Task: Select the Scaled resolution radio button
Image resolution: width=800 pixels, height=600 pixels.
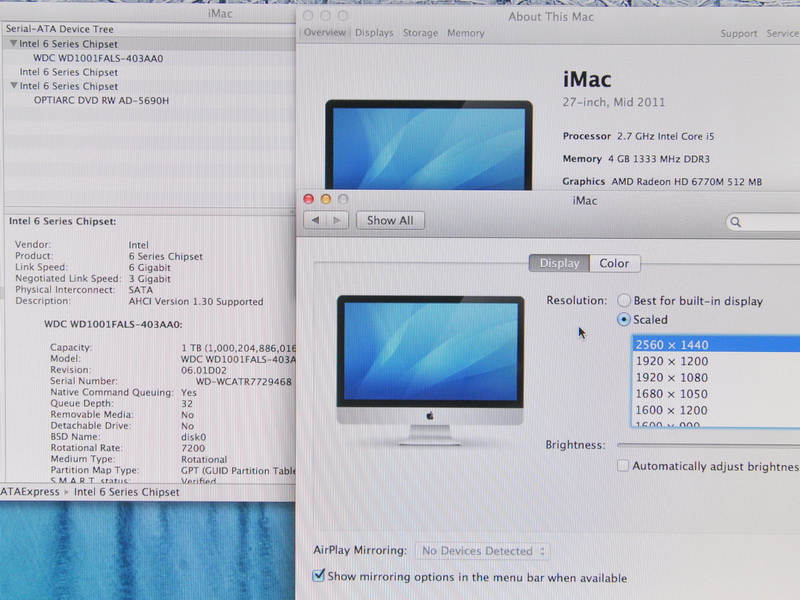Action: [x=623, y=319]
